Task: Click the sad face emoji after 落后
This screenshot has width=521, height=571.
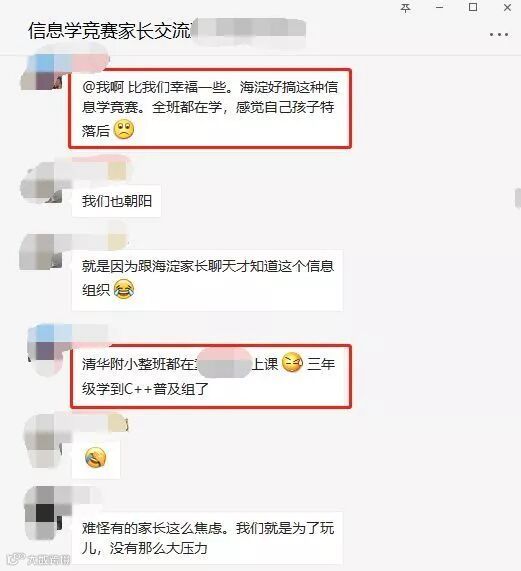Action: coord(124,130)
